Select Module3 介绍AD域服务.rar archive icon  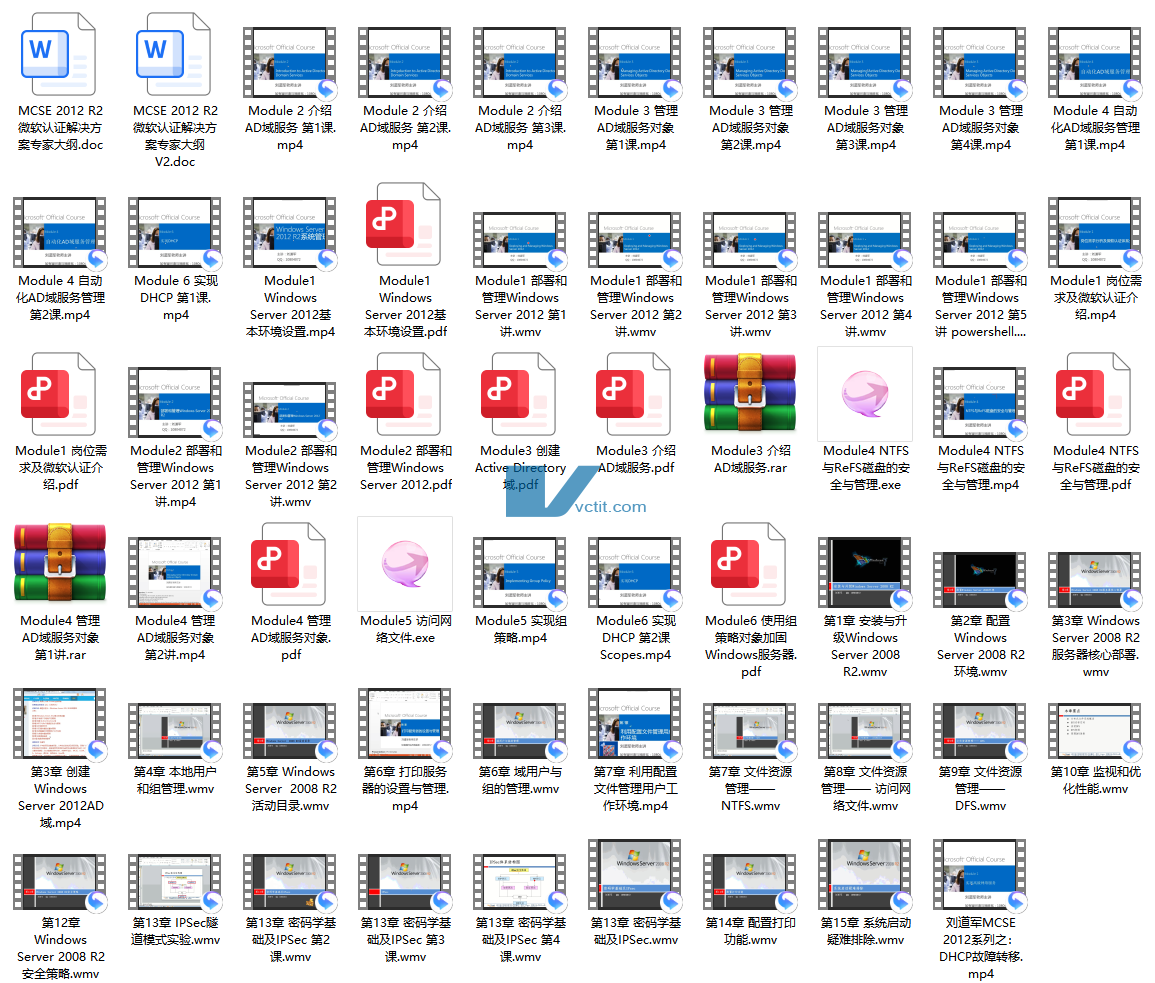[x=750, y=392]
